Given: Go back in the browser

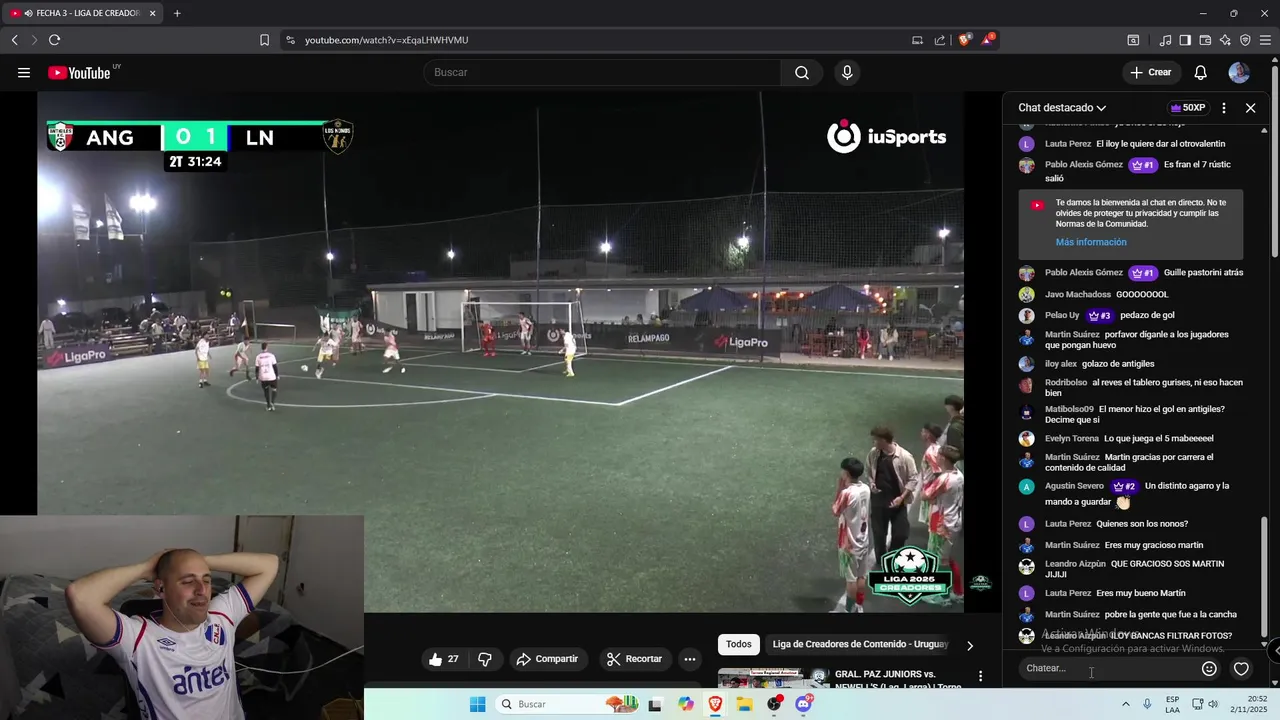Looking at the screenshot, I should tap(14, 40).
